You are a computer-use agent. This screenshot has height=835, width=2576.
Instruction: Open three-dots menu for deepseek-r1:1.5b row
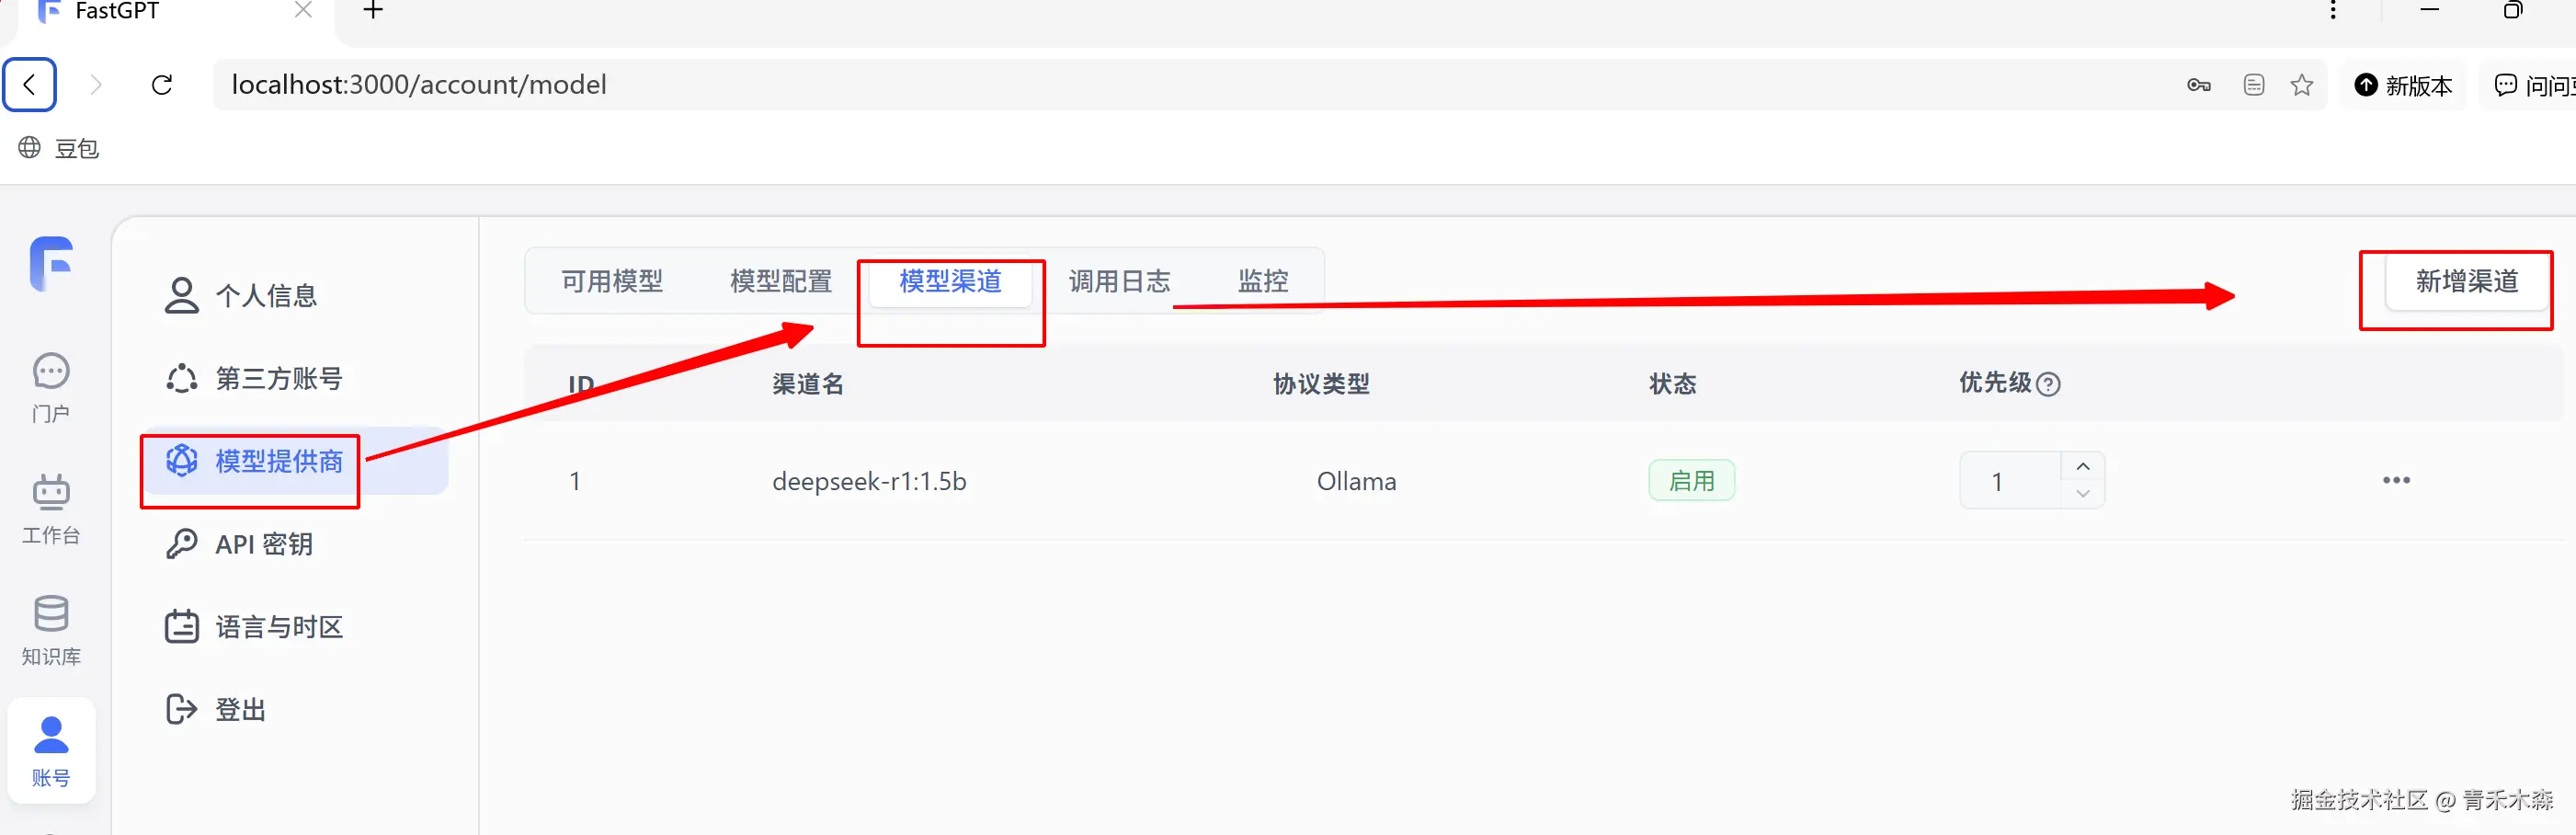(2396, 481)
